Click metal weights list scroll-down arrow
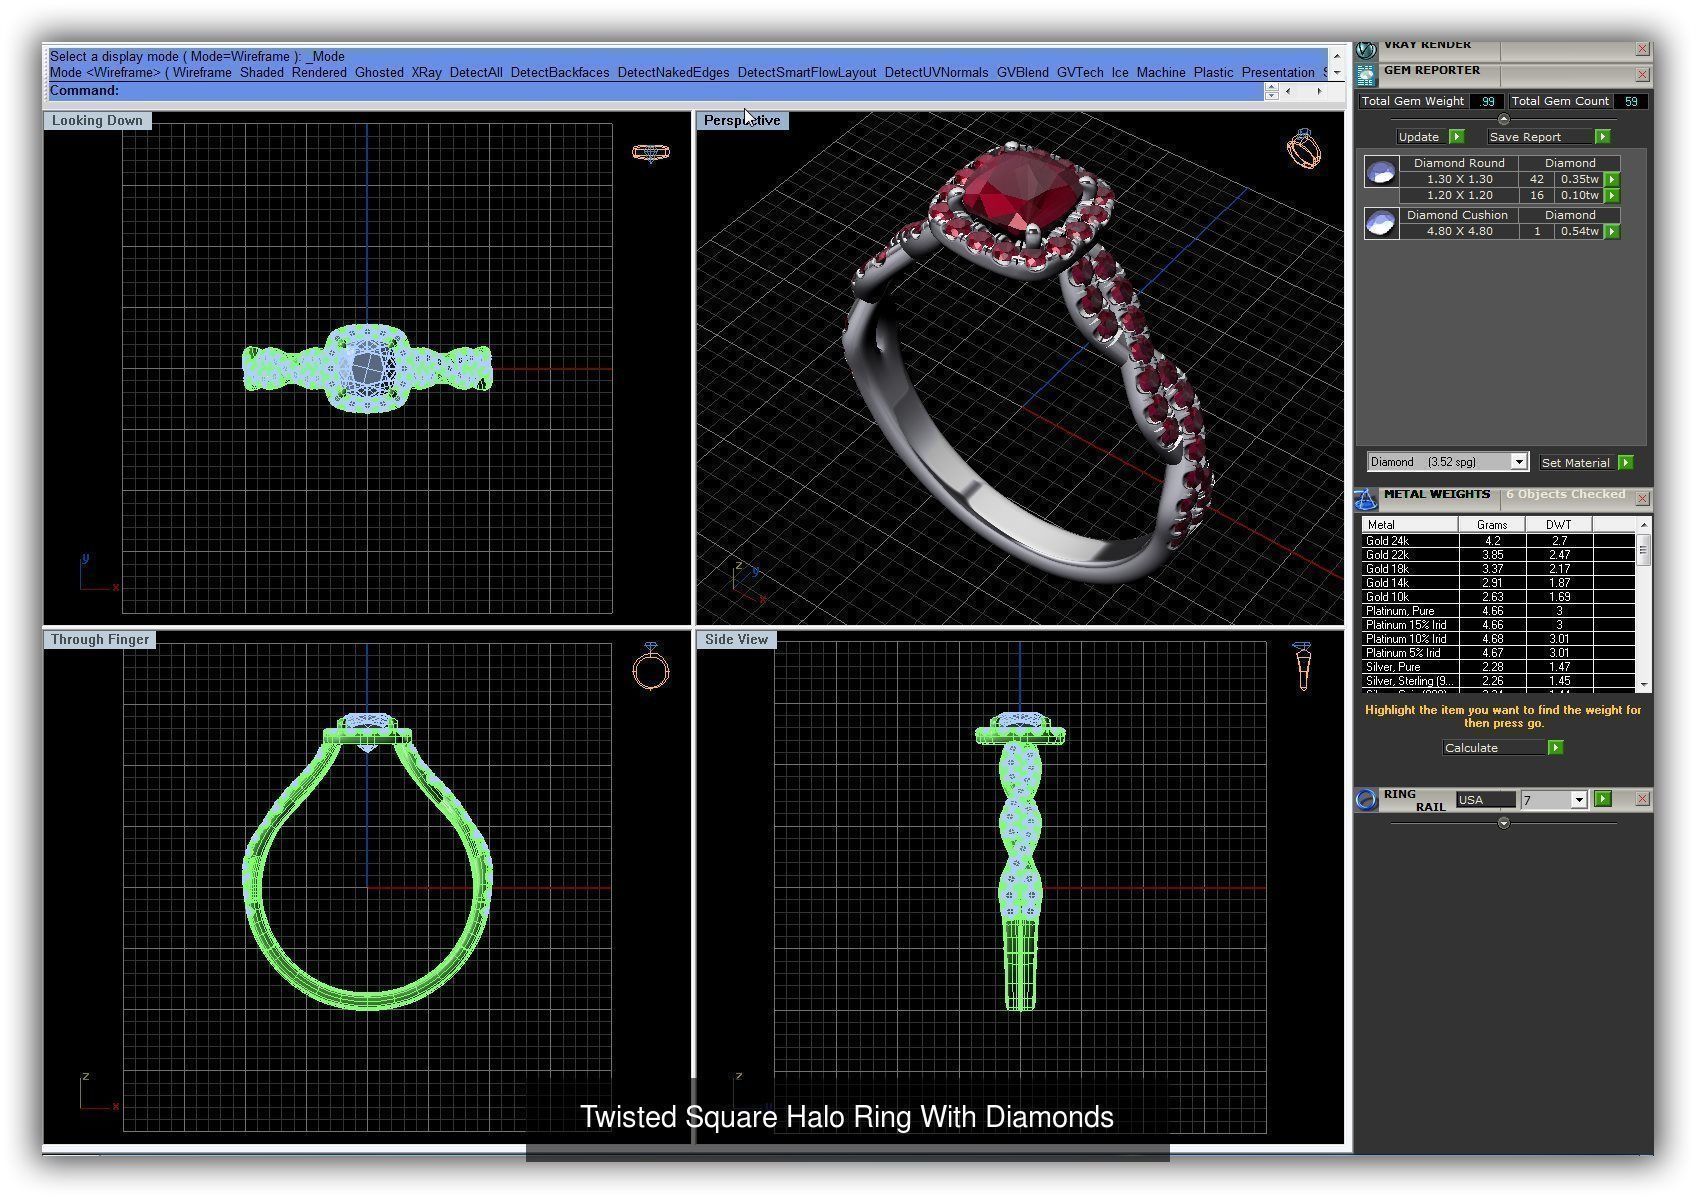Screen dimensions: 1696x1198 [x=1643, y=685]
